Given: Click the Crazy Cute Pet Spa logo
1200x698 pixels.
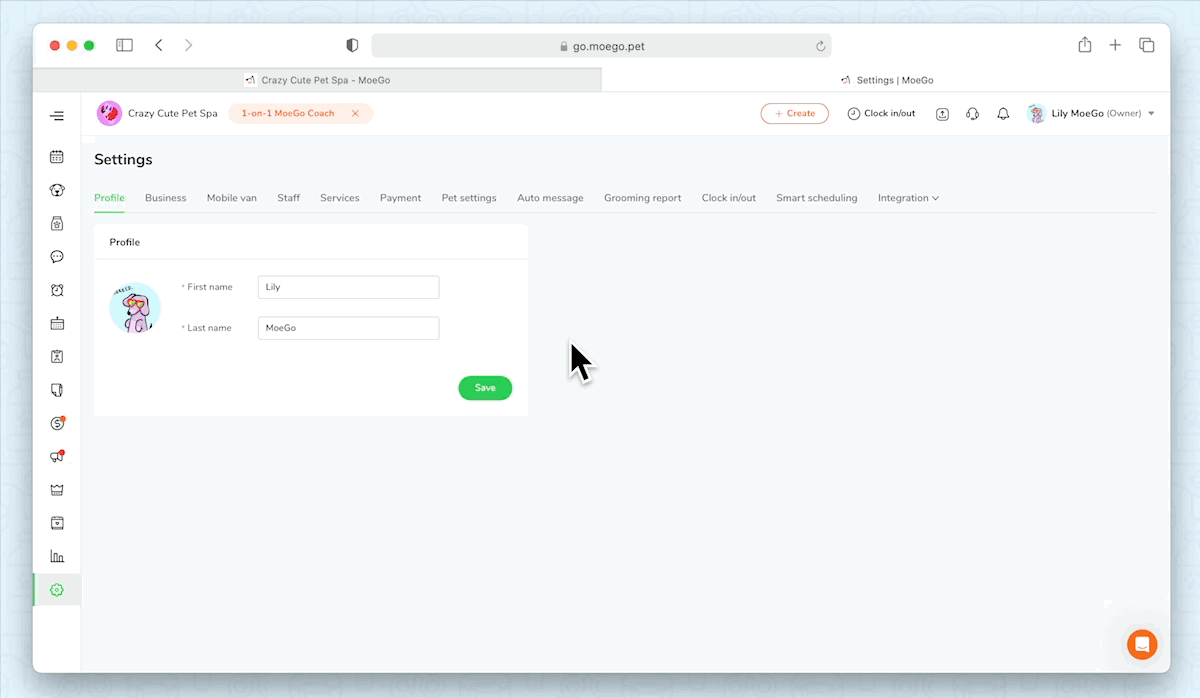Looking at the screenshot, I should [109, 113].
